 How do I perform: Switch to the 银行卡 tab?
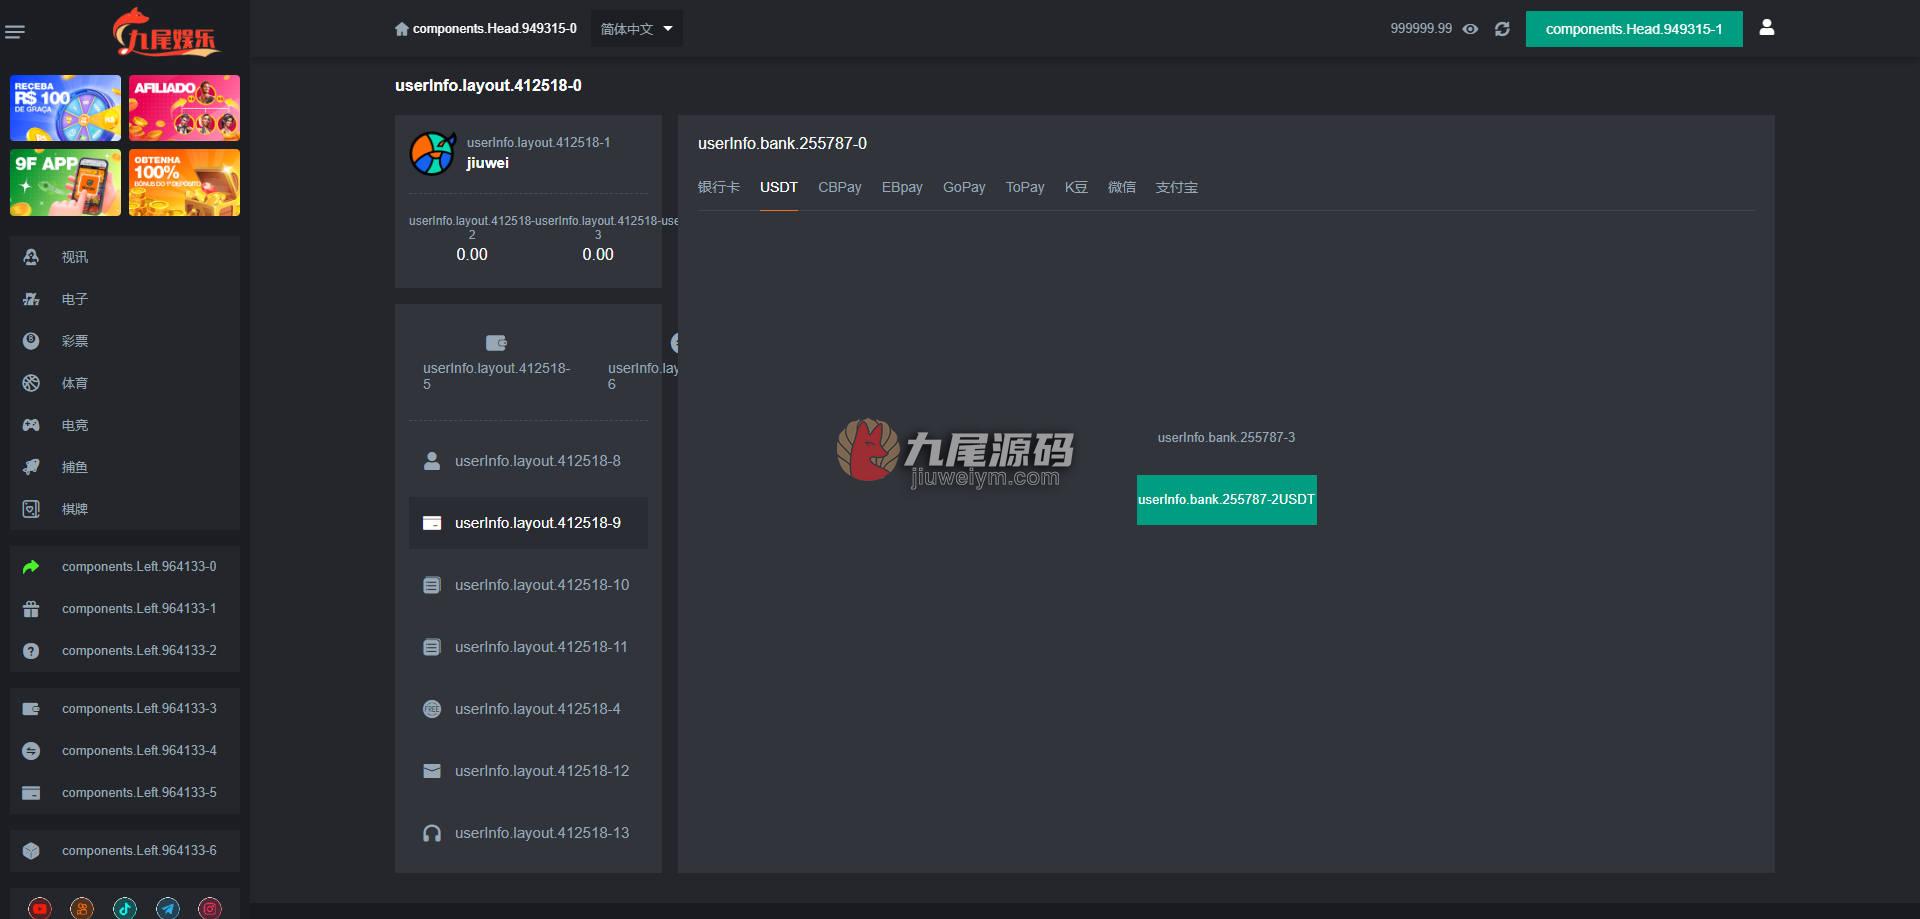tap(719, 187)
